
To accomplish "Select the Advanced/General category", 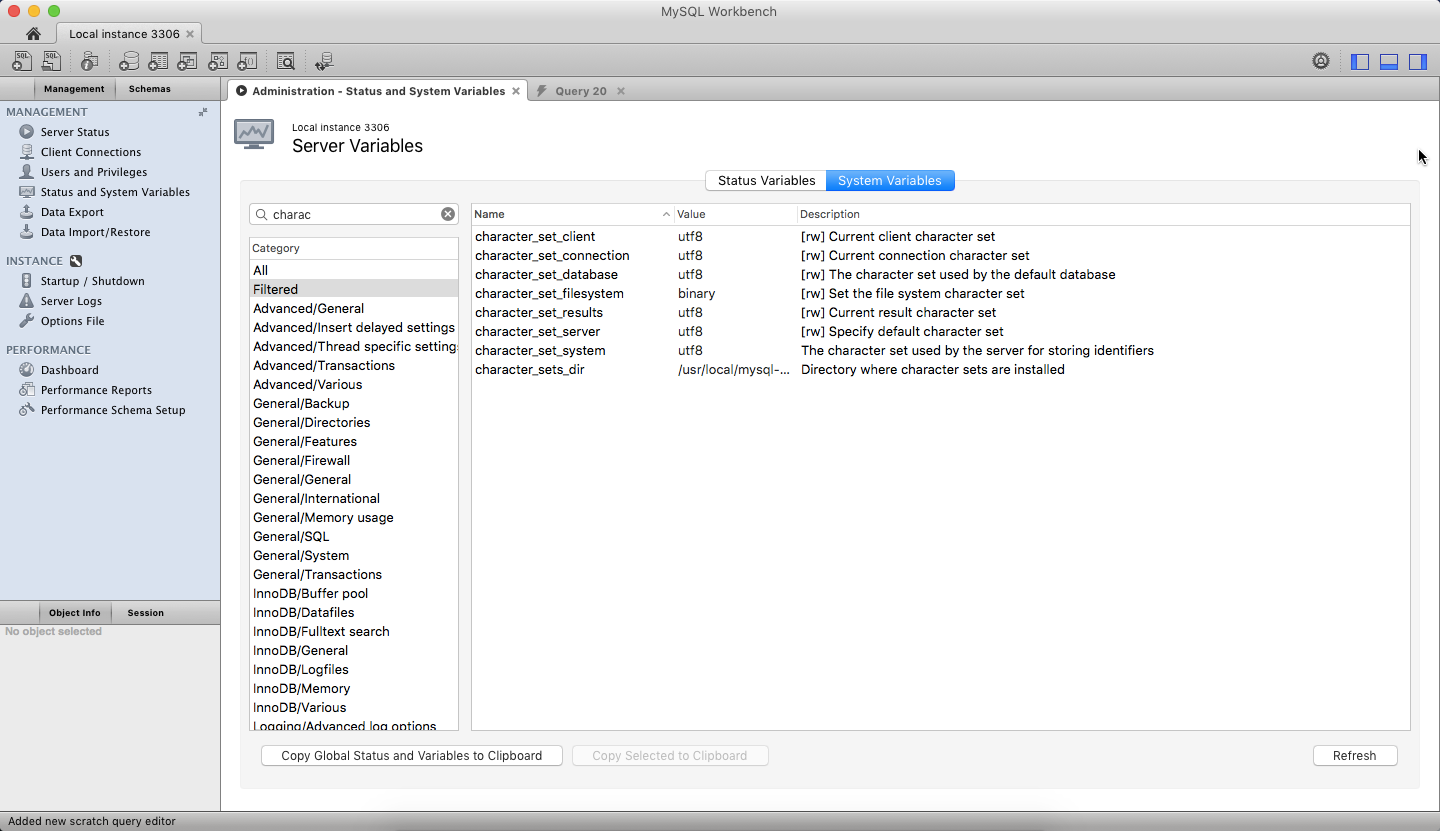I will 354,308.
